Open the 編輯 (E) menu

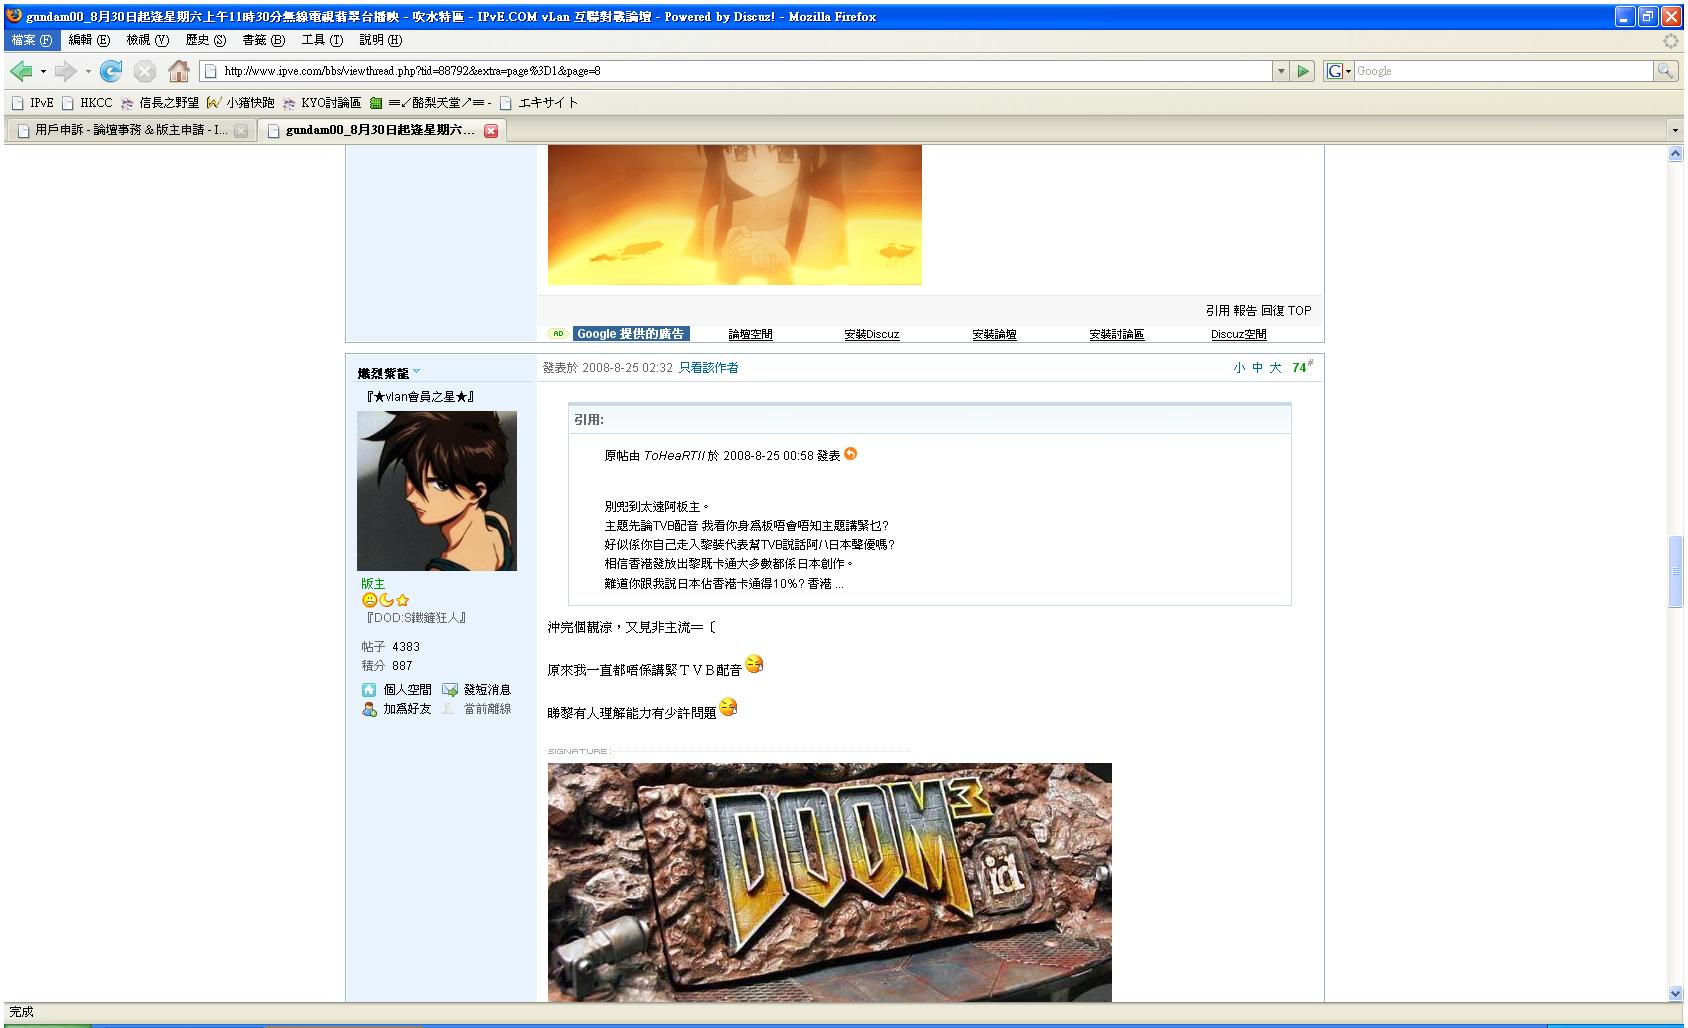pos(89,40)
